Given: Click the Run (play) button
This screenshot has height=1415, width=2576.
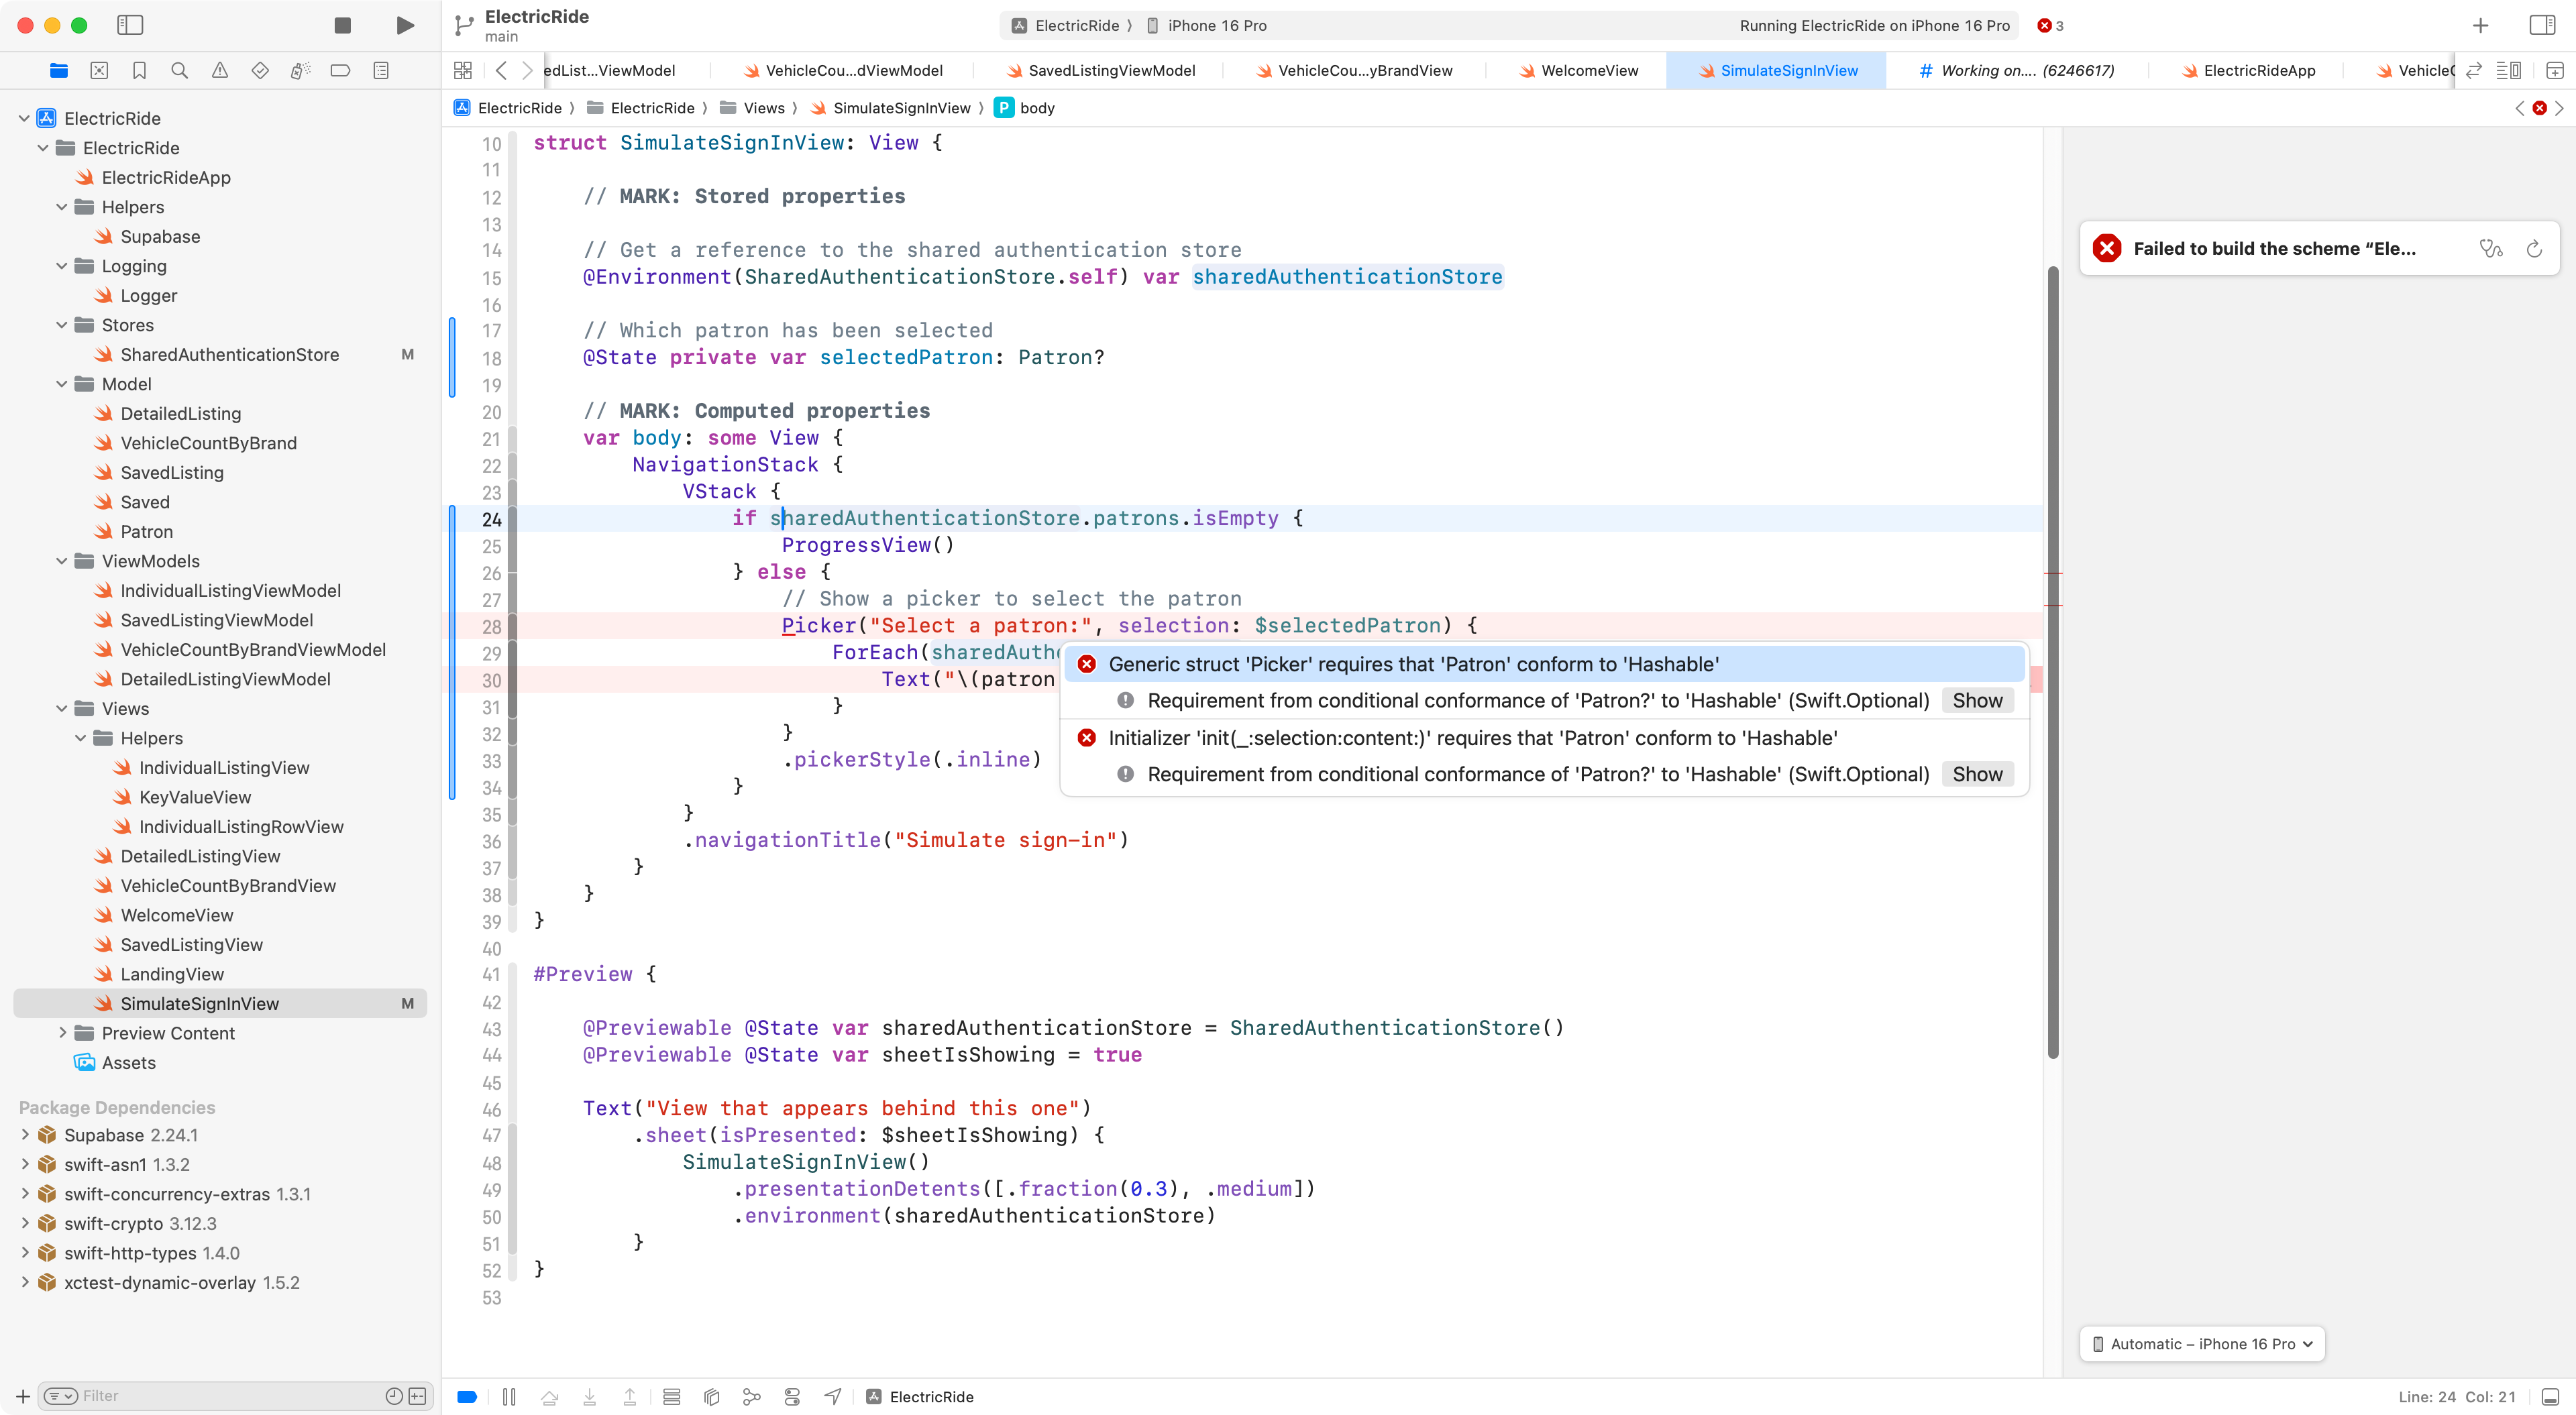Looking at the screenshot, I should pyautogui.click(x=404, y=26).
